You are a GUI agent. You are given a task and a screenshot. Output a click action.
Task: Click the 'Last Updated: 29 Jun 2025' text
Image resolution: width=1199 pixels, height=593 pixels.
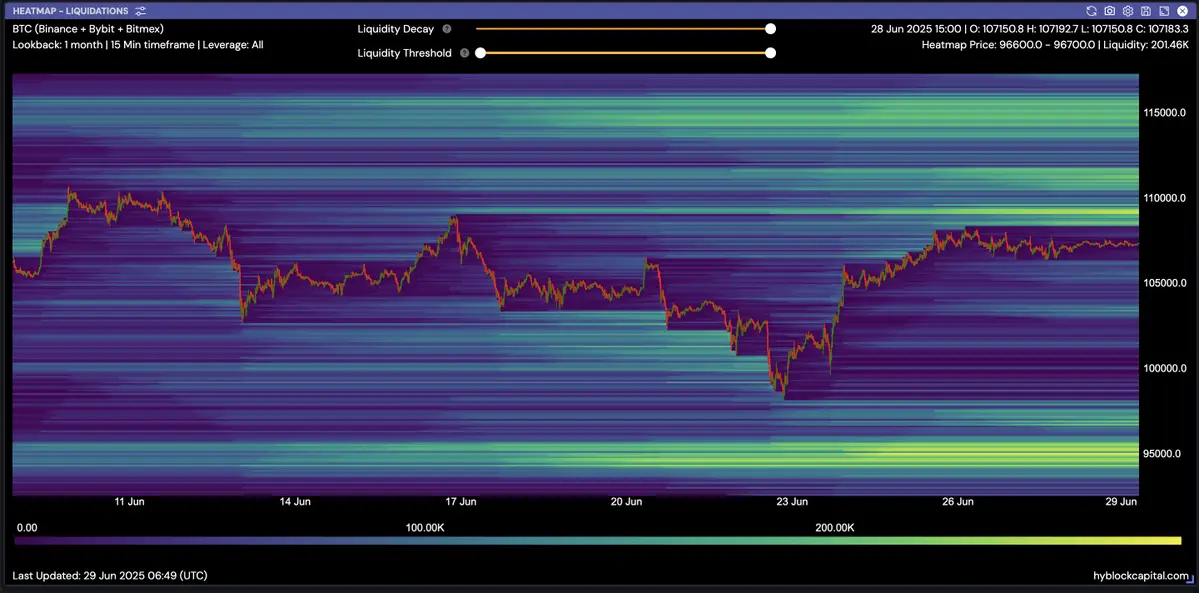tap(110, 575)
